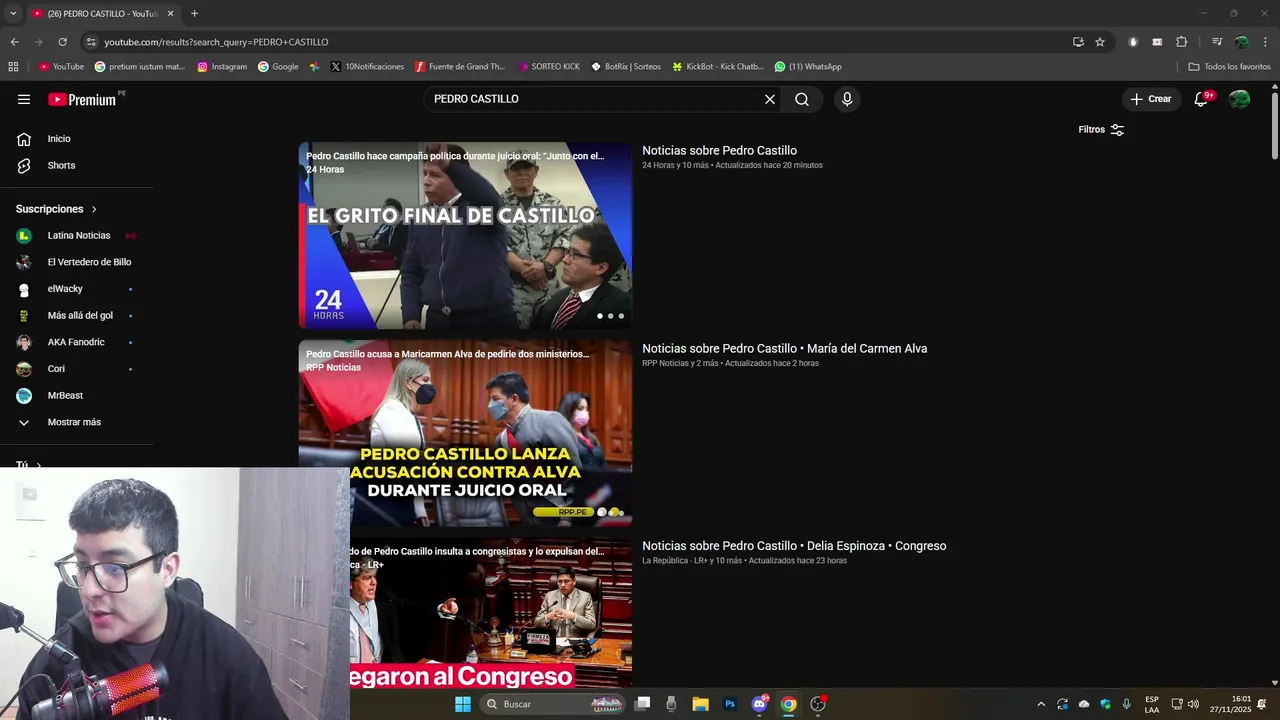The width and height of the screenshot is (1280, 720).
Task: Click the magnifier search button
Action: point(802,99)
